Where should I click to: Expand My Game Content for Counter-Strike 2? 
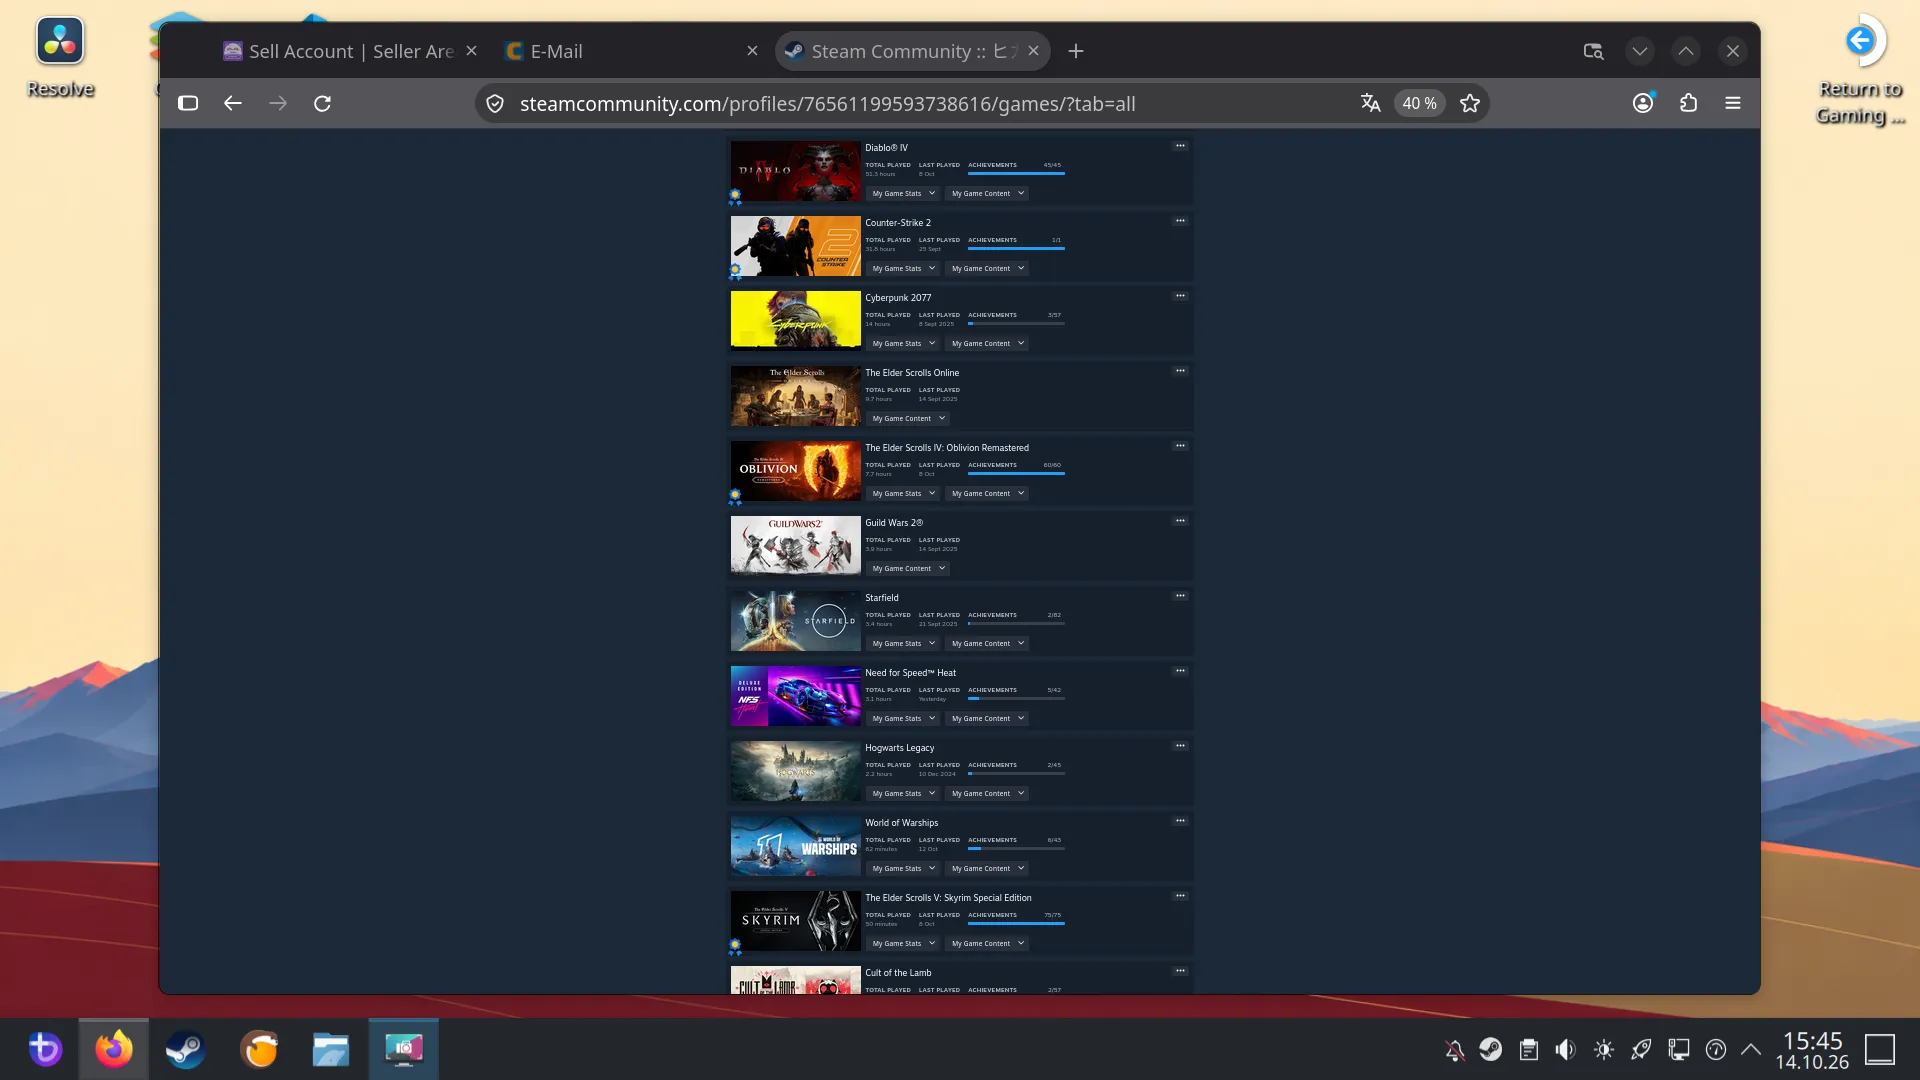tap(987, 268)
